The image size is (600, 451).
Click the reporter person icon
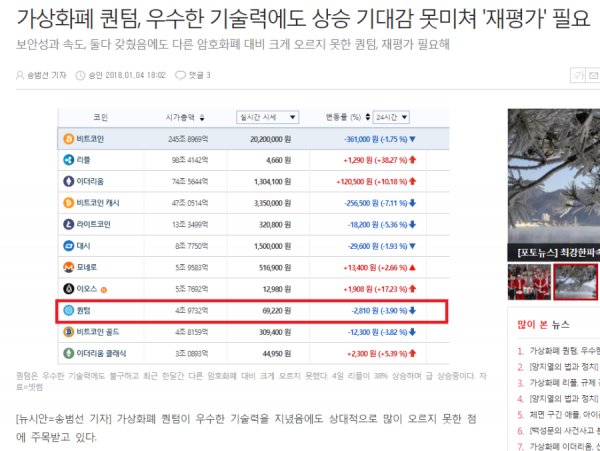pos(20,75)
